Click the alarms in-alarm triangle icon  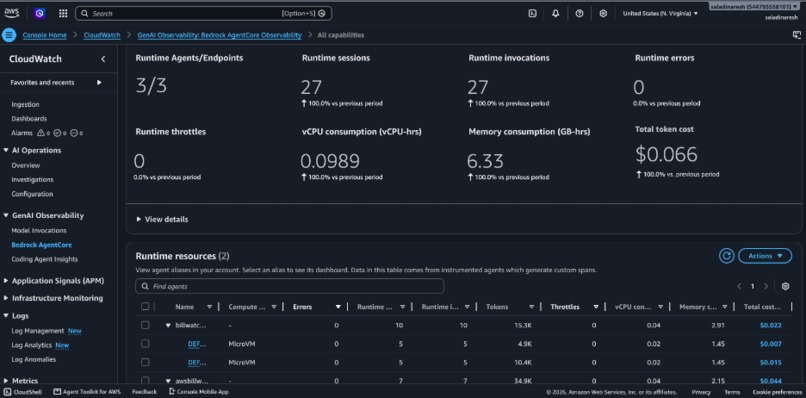(x=41, y=133)
